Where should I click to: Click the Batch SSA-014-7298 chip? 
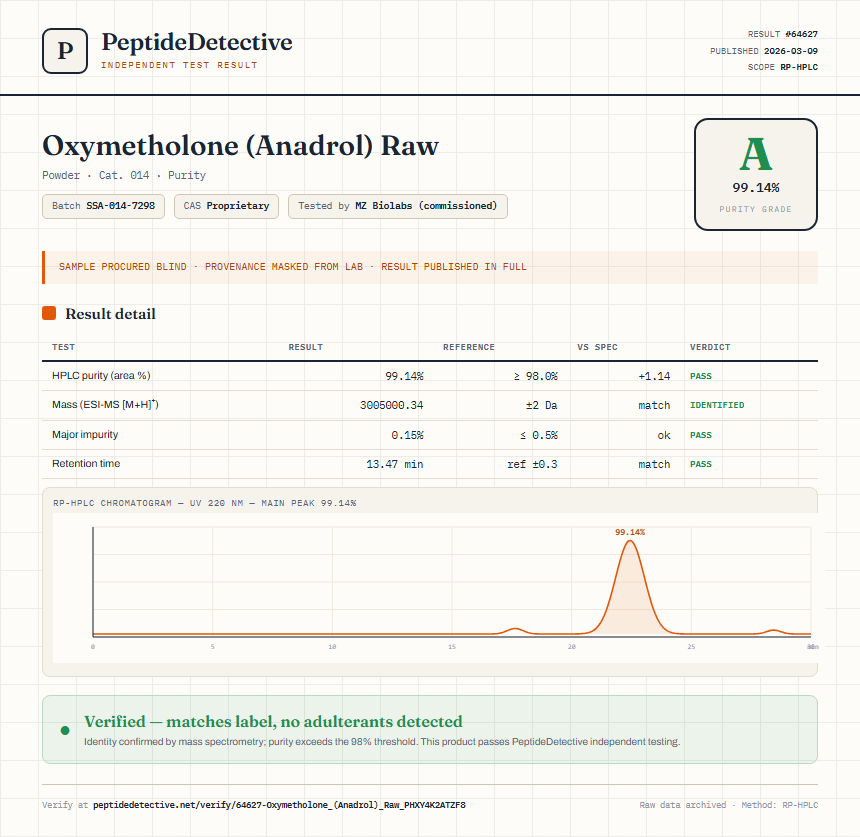tap(104, 206)
